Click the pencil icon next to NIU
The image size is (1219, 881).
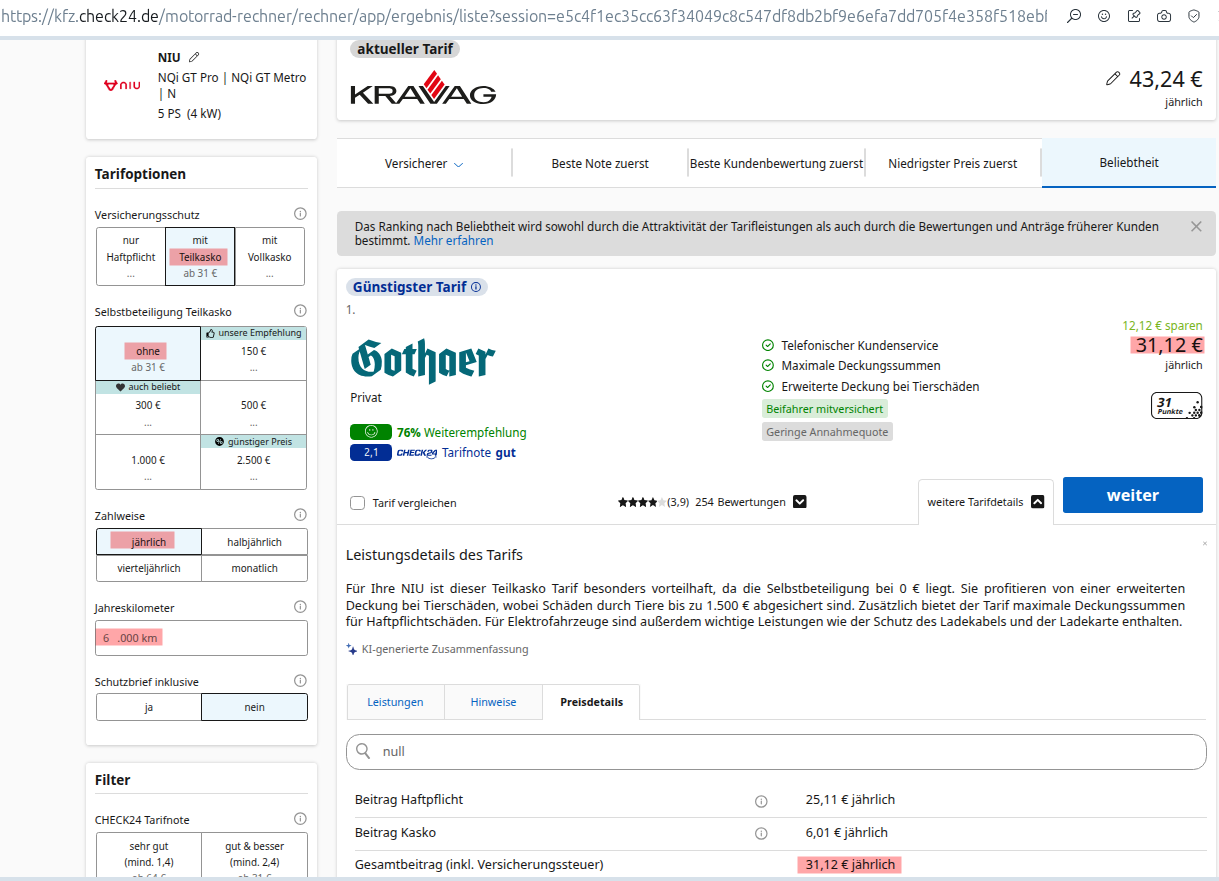click(x=194, y=57)
